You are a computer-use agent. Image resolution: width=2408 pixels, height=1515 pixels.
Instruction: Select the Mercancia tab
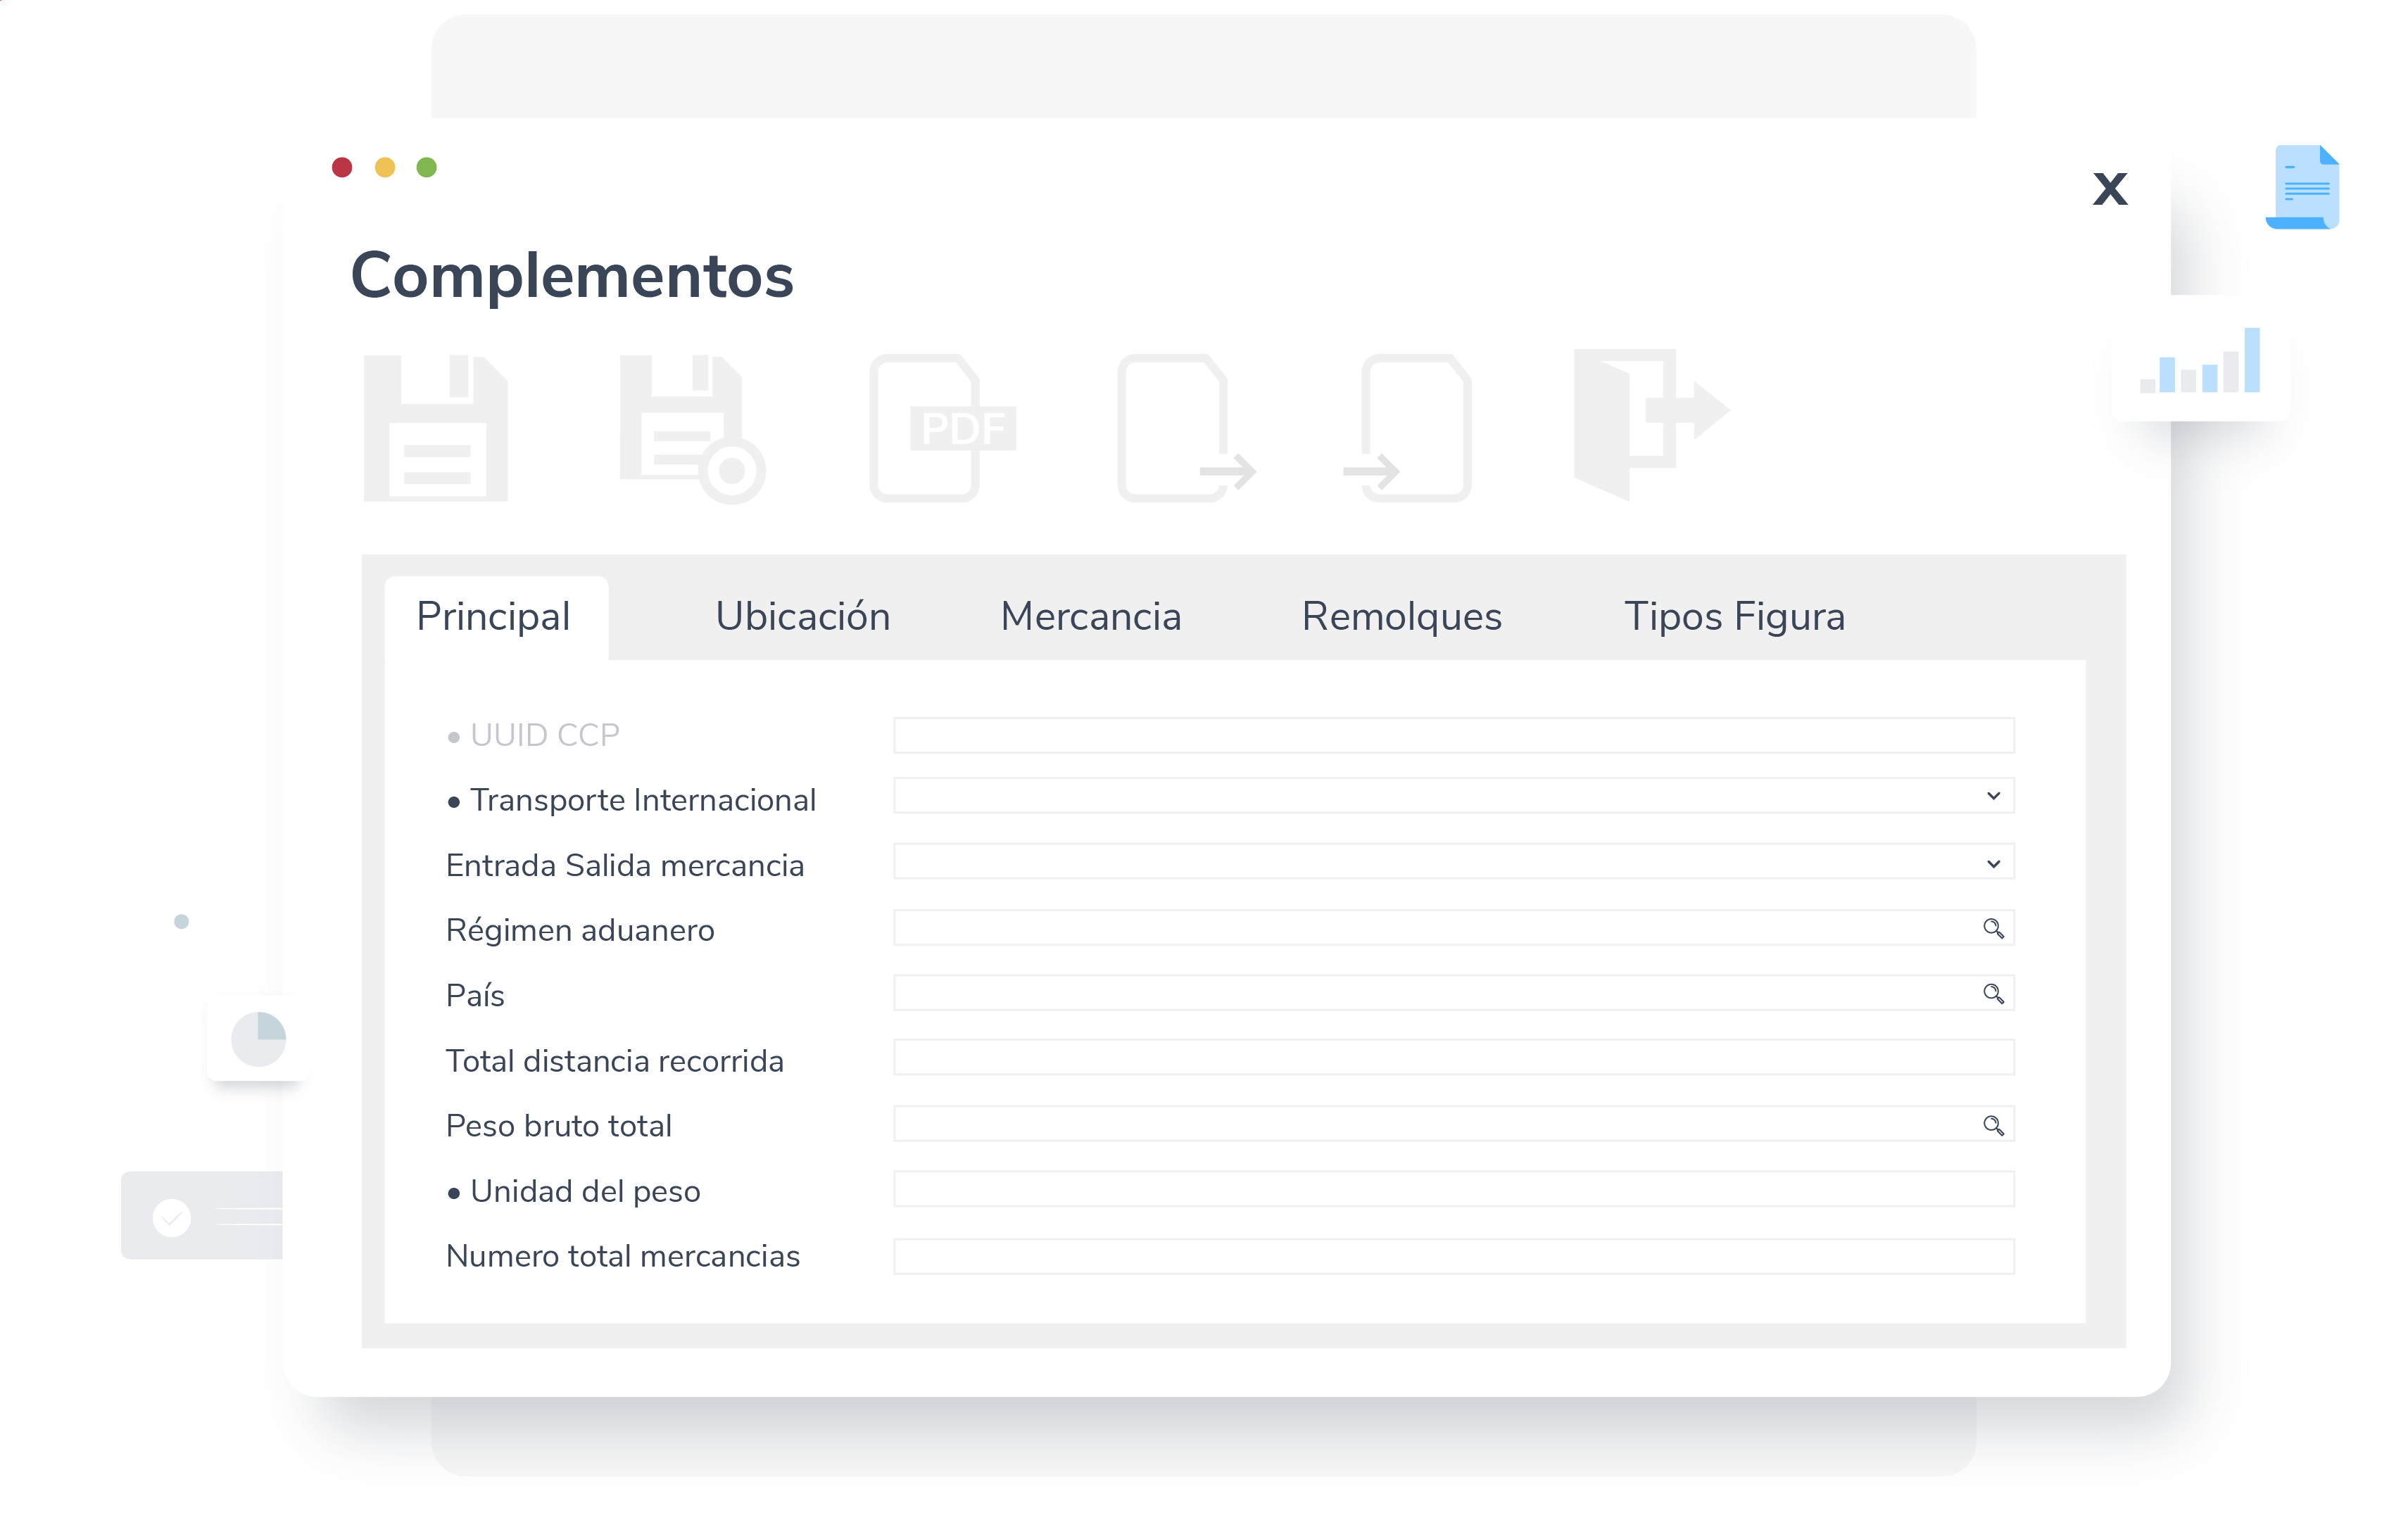click(1091, 616)
